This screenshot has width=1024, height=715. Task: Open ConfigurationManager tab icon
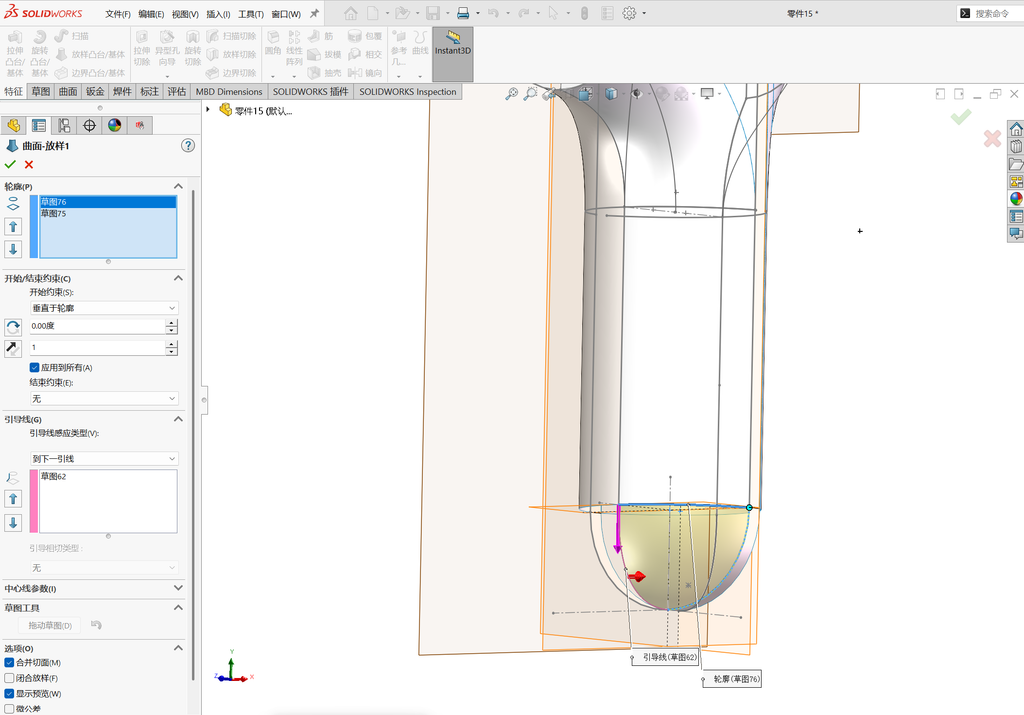(64, 125)
